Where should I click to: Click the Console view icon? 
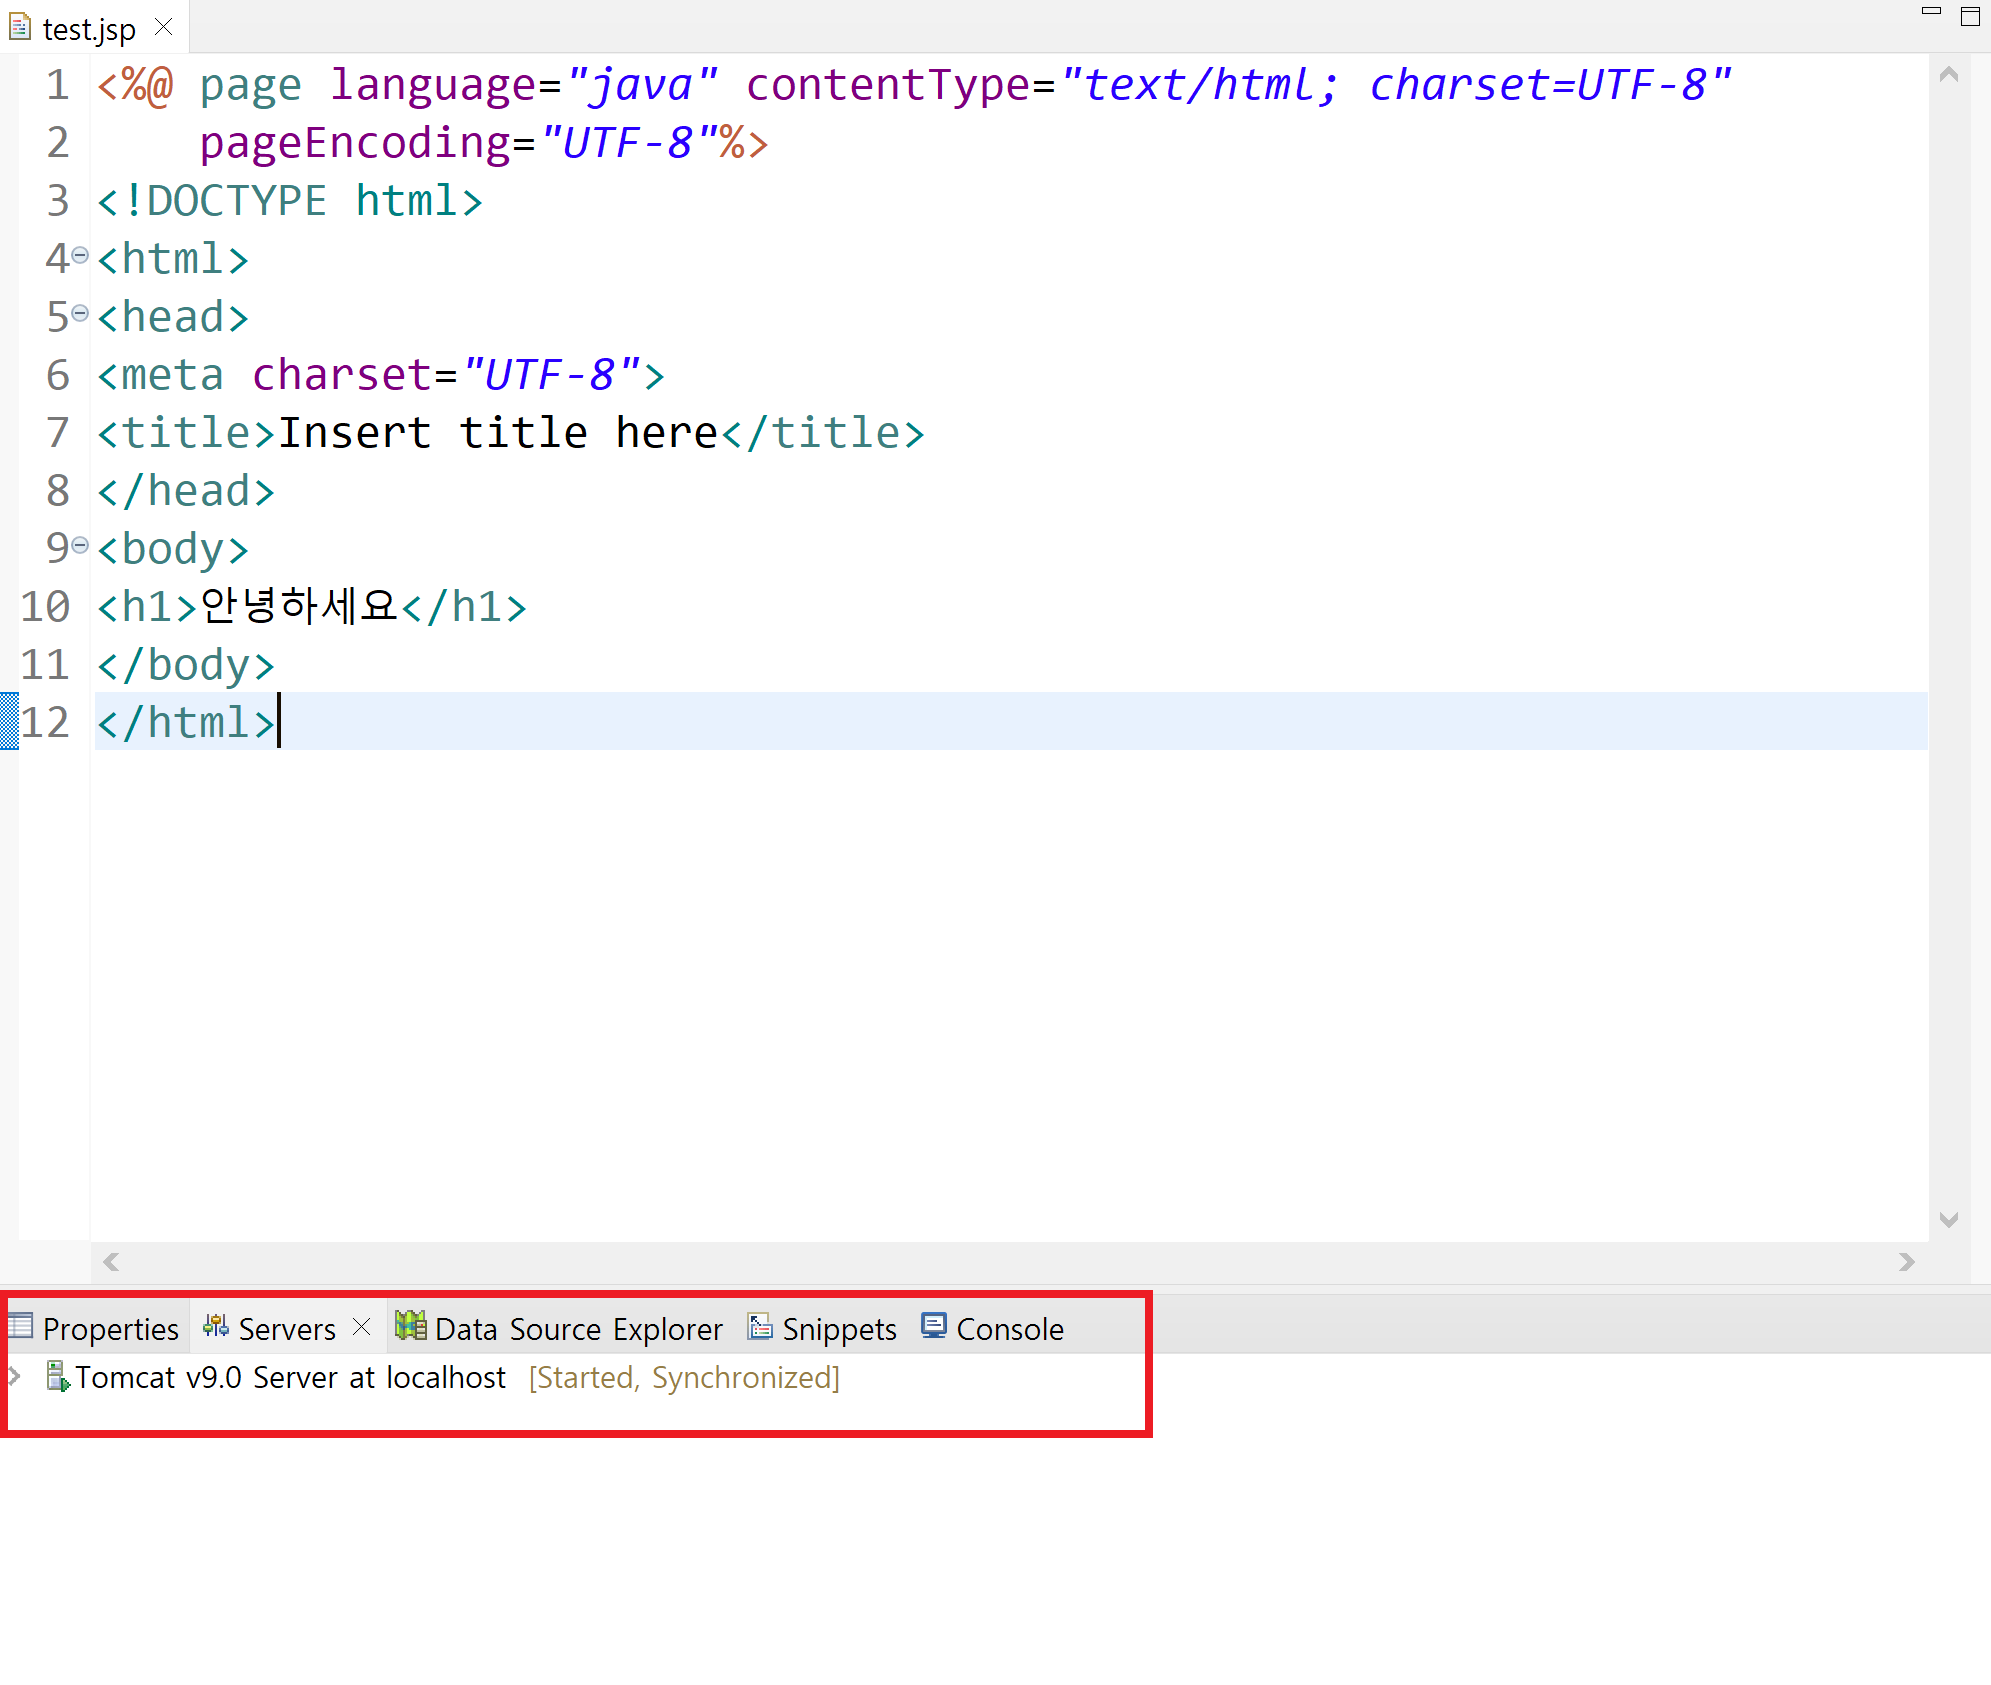coord(933,1326)
